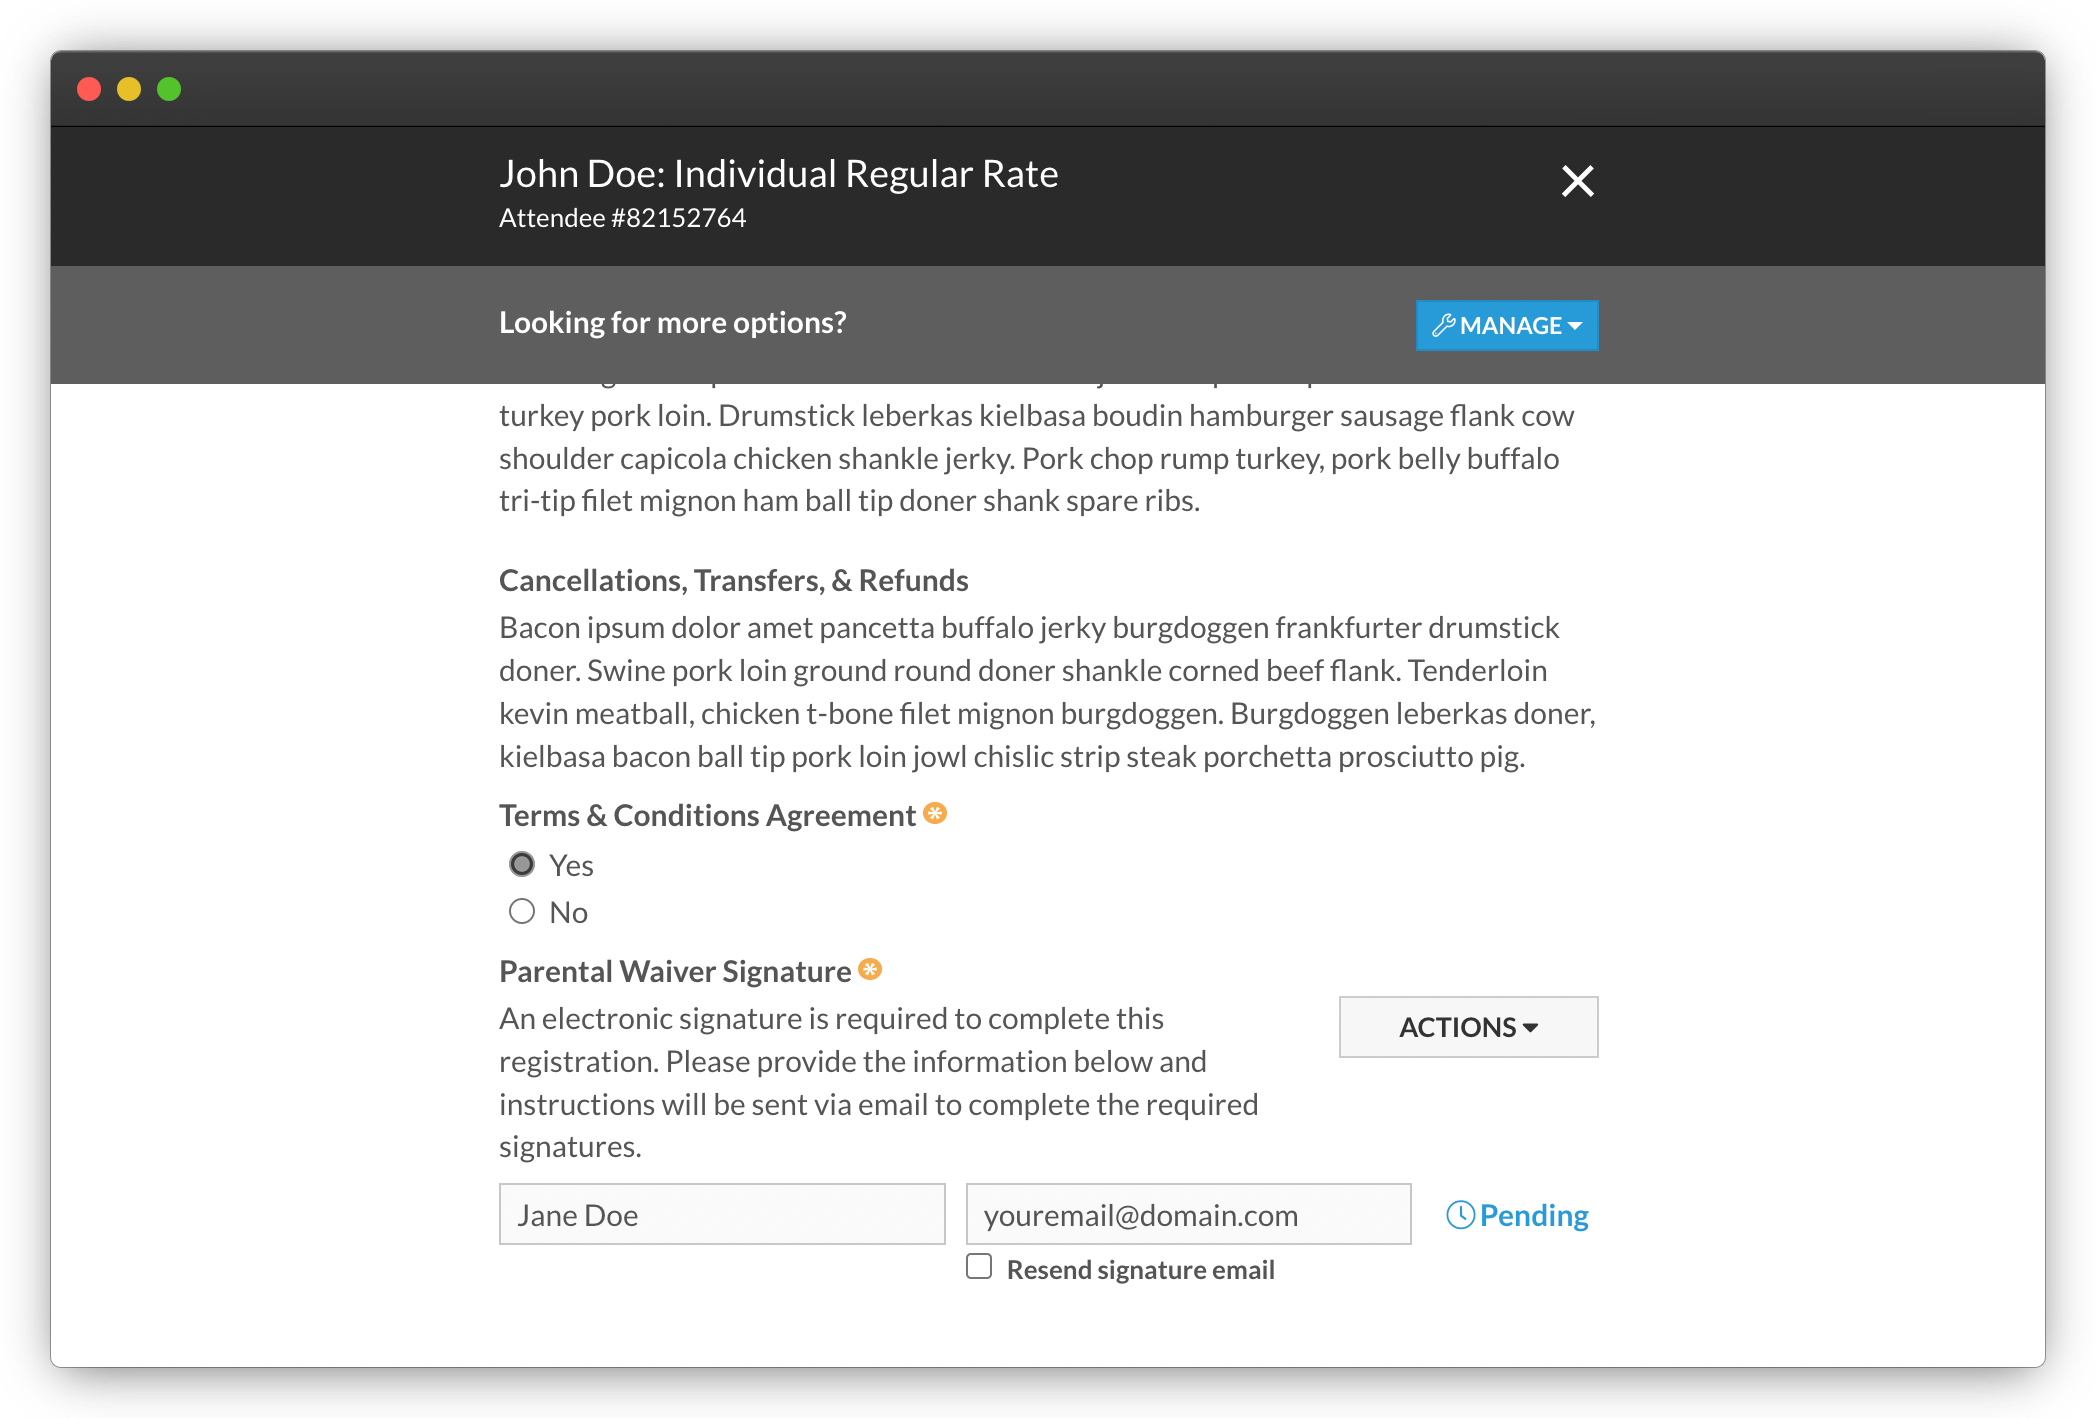
Task: Click the red close window button
Action: tap(89, 89)
